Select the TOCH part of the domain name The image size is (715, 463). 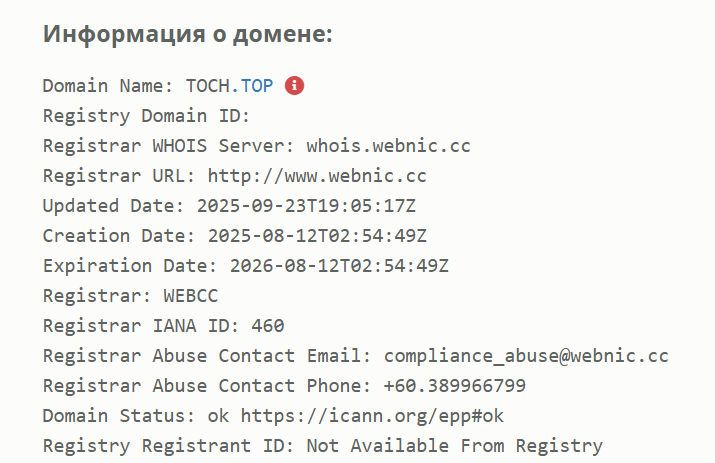click(x=206, y=86)
